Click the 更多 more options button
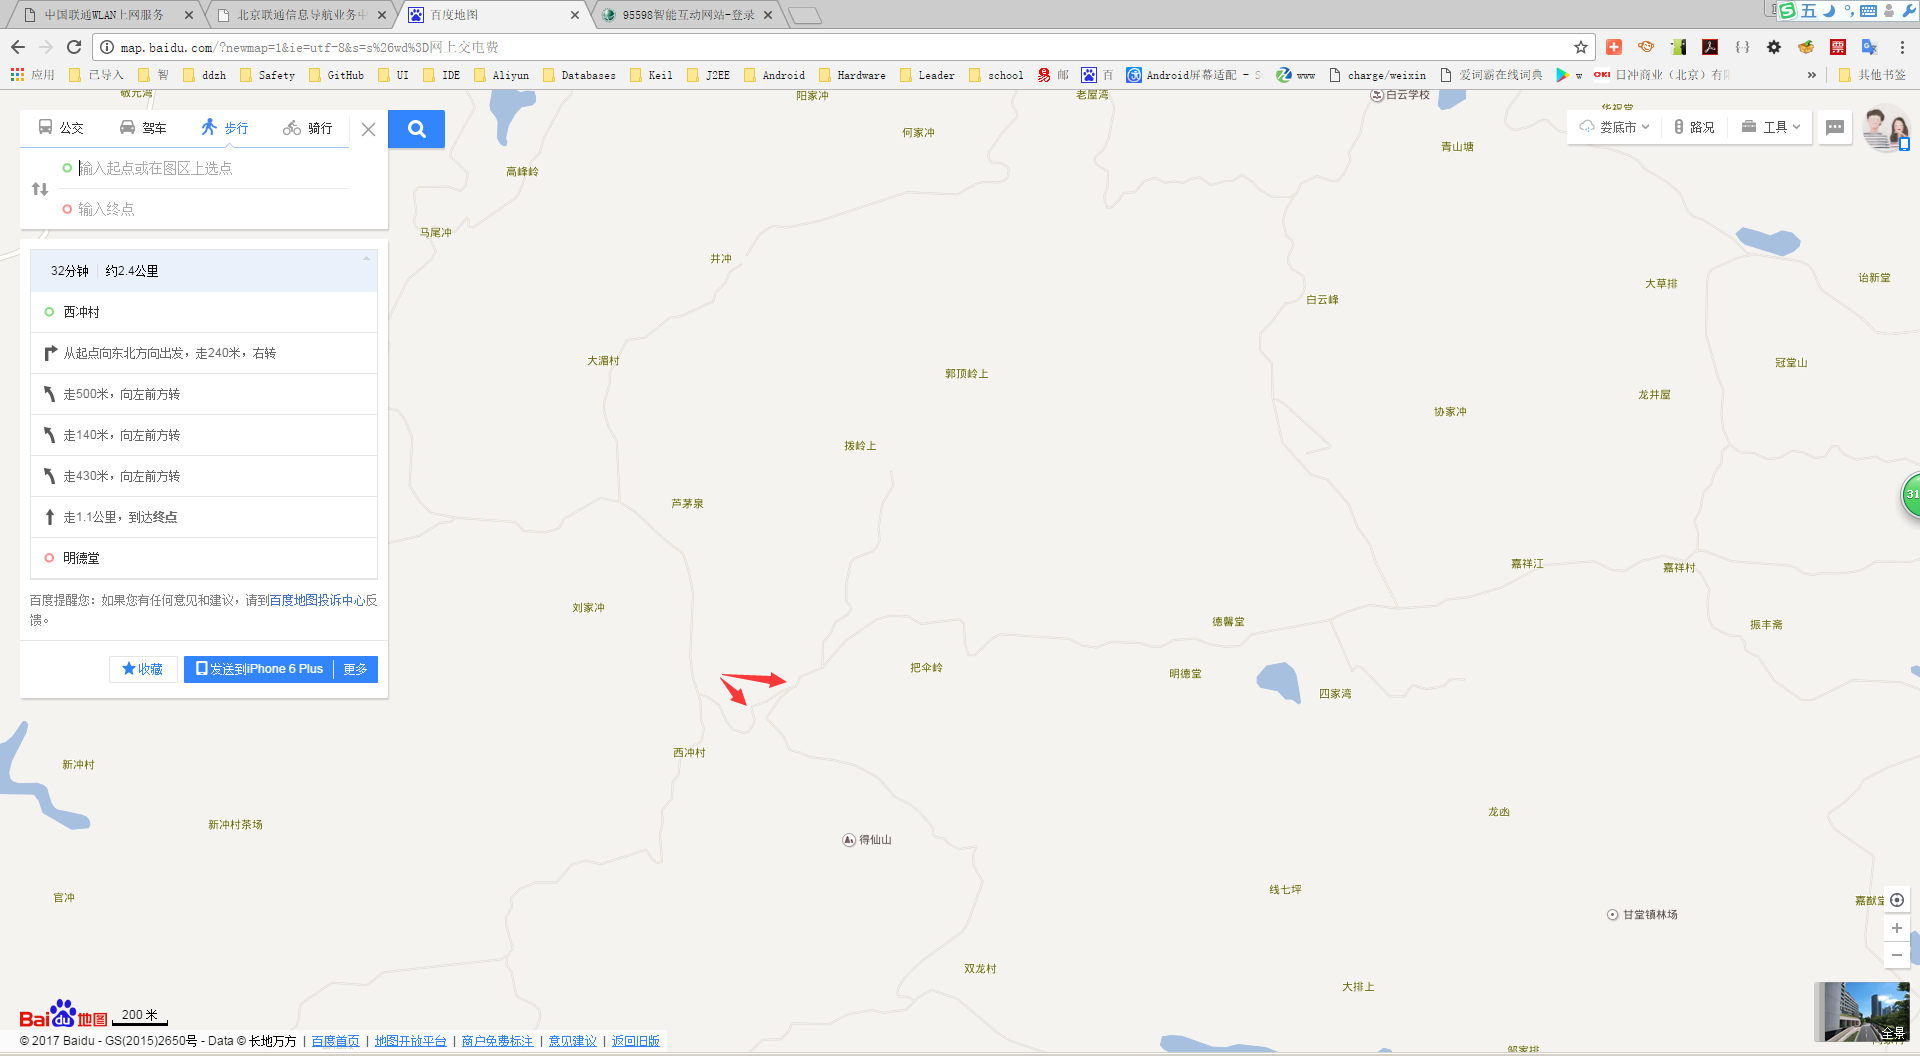The image size is (1920, 1056). 355,669
